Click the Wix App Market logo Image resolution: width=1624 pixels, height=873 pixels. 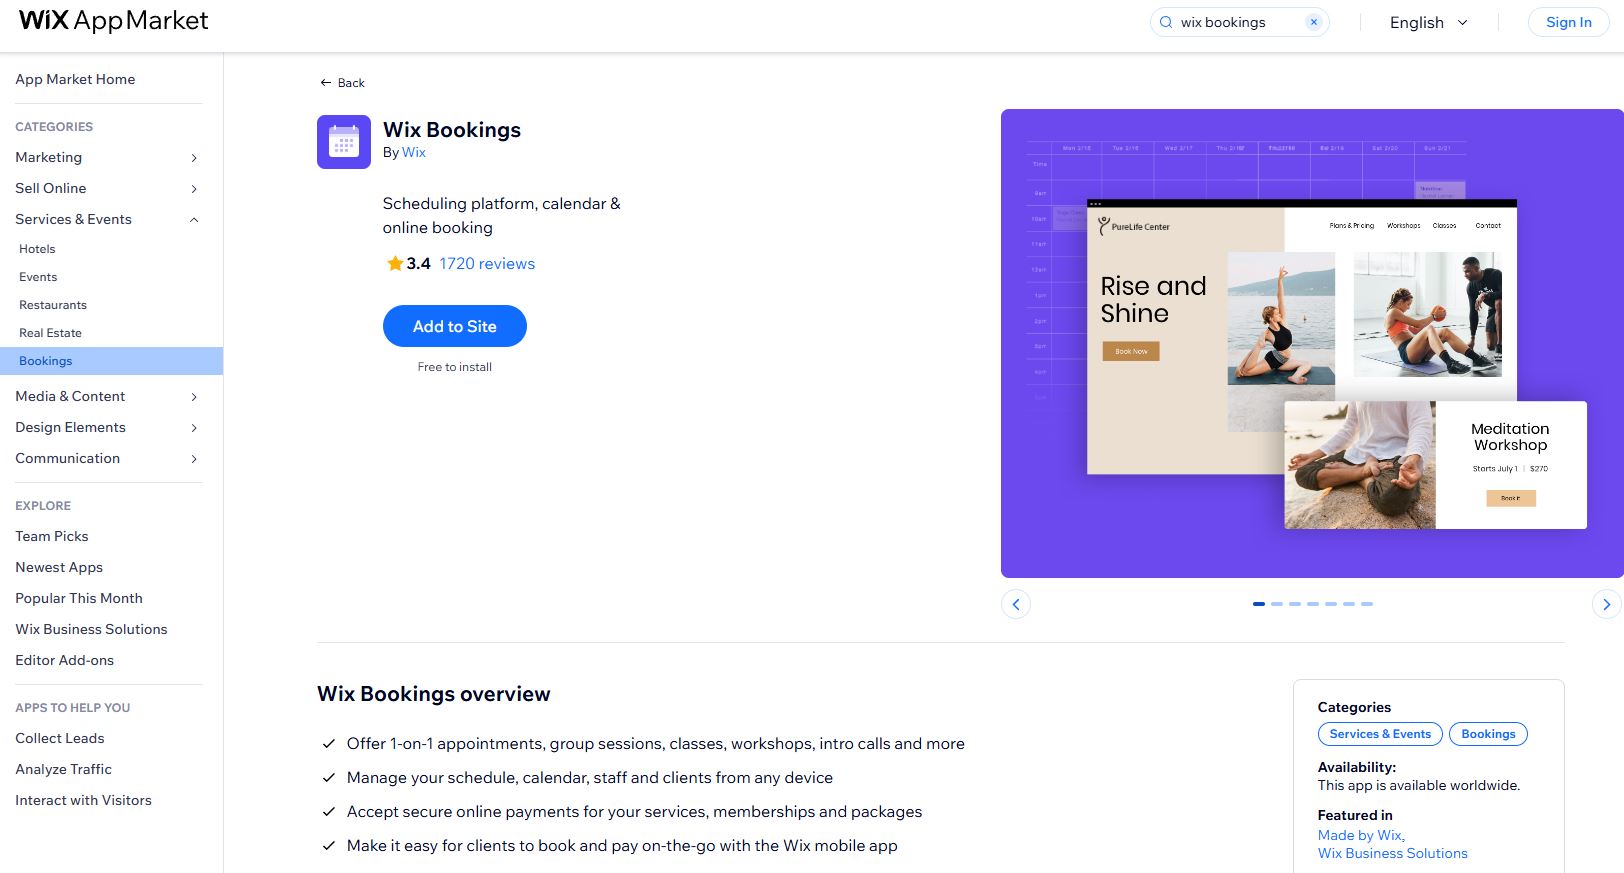(x=114, y=21)
